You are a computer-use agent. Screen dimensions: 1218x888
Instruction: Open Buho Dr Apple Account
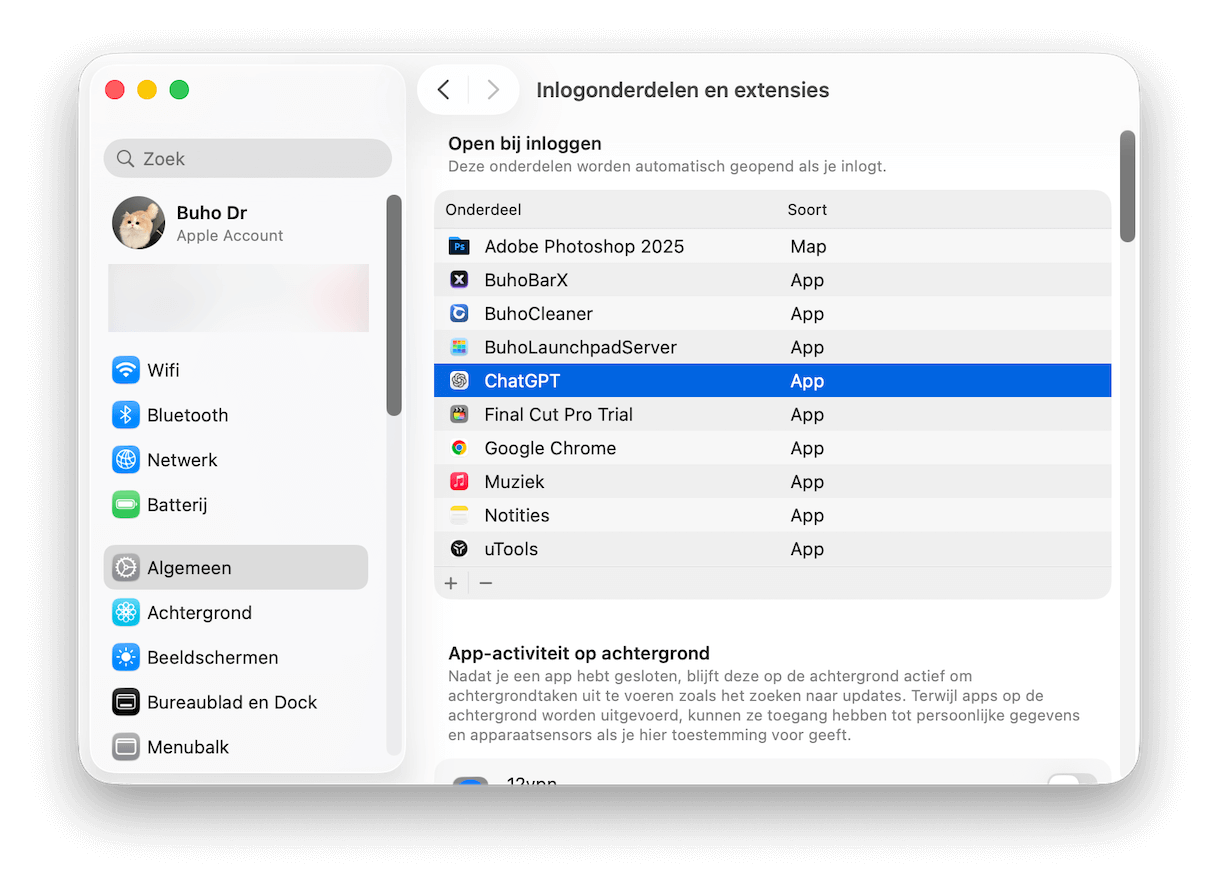236,223
